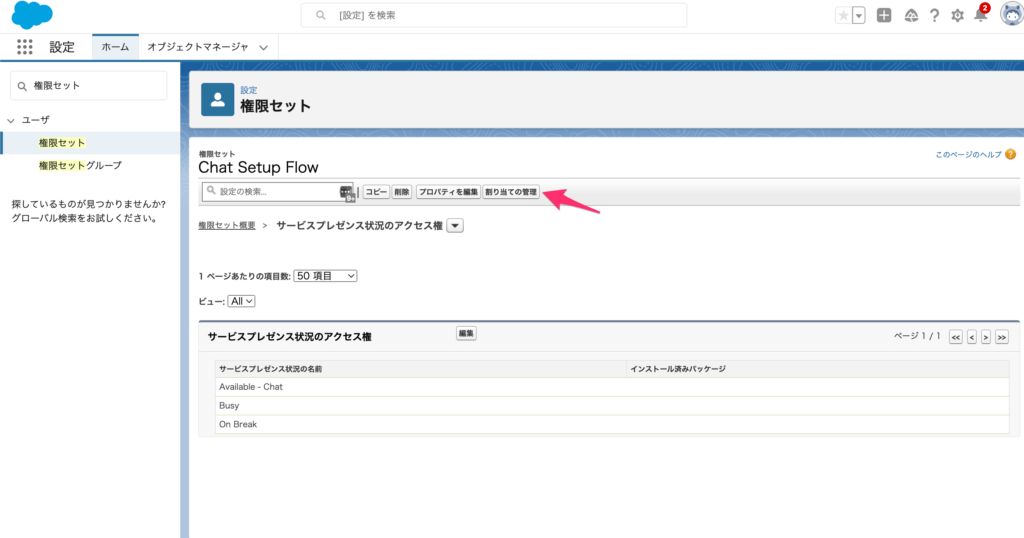The image size is (1024, 538).
Task: Select 権限セットグループ in the sidebar
Action: pos(80,165)
